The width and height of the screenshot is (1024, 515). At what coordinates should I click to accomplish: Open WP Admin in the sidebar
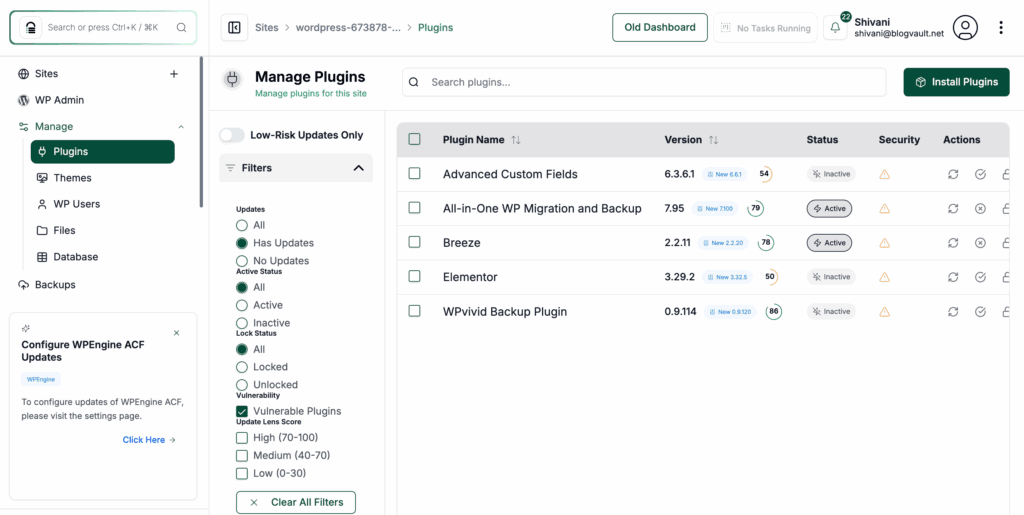(59, 100)
